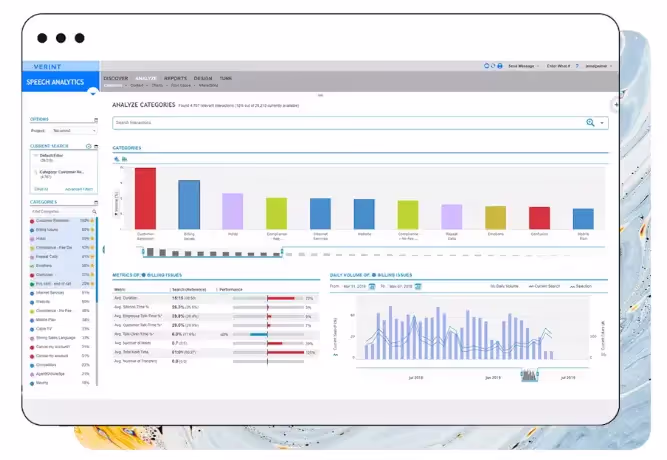Click the Advanced Filters link
667x460 pixels.
79,189
